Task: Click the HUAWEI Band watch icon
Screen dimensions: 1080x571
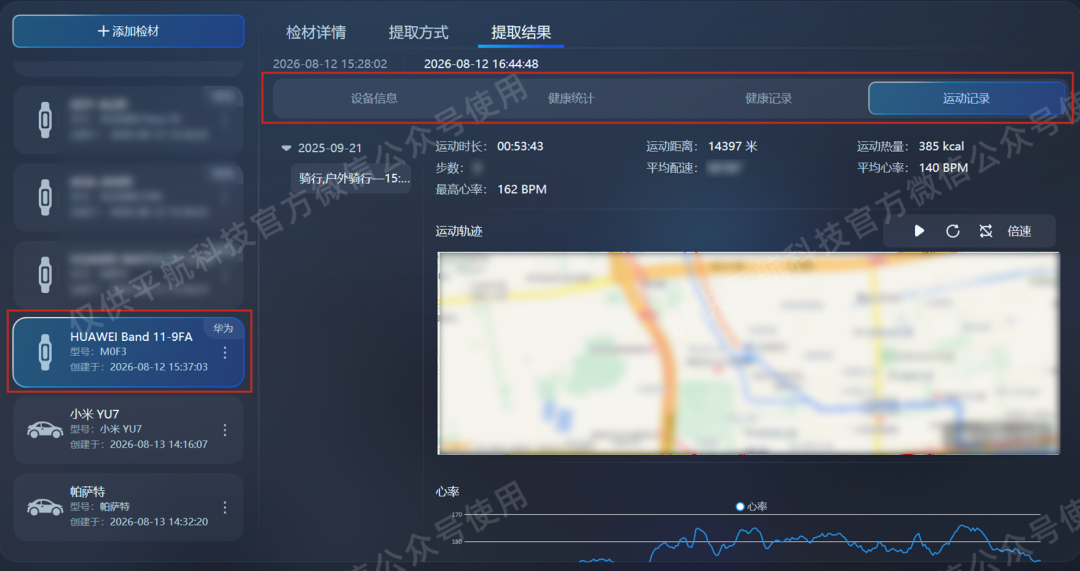Action: (45, 352)
